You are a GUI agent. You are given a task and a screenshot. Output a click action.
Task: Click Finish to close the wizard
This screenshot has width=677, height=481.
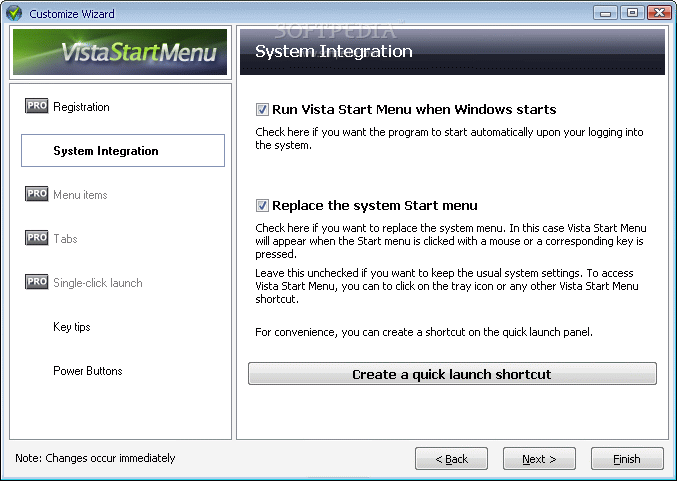[627, 459]
